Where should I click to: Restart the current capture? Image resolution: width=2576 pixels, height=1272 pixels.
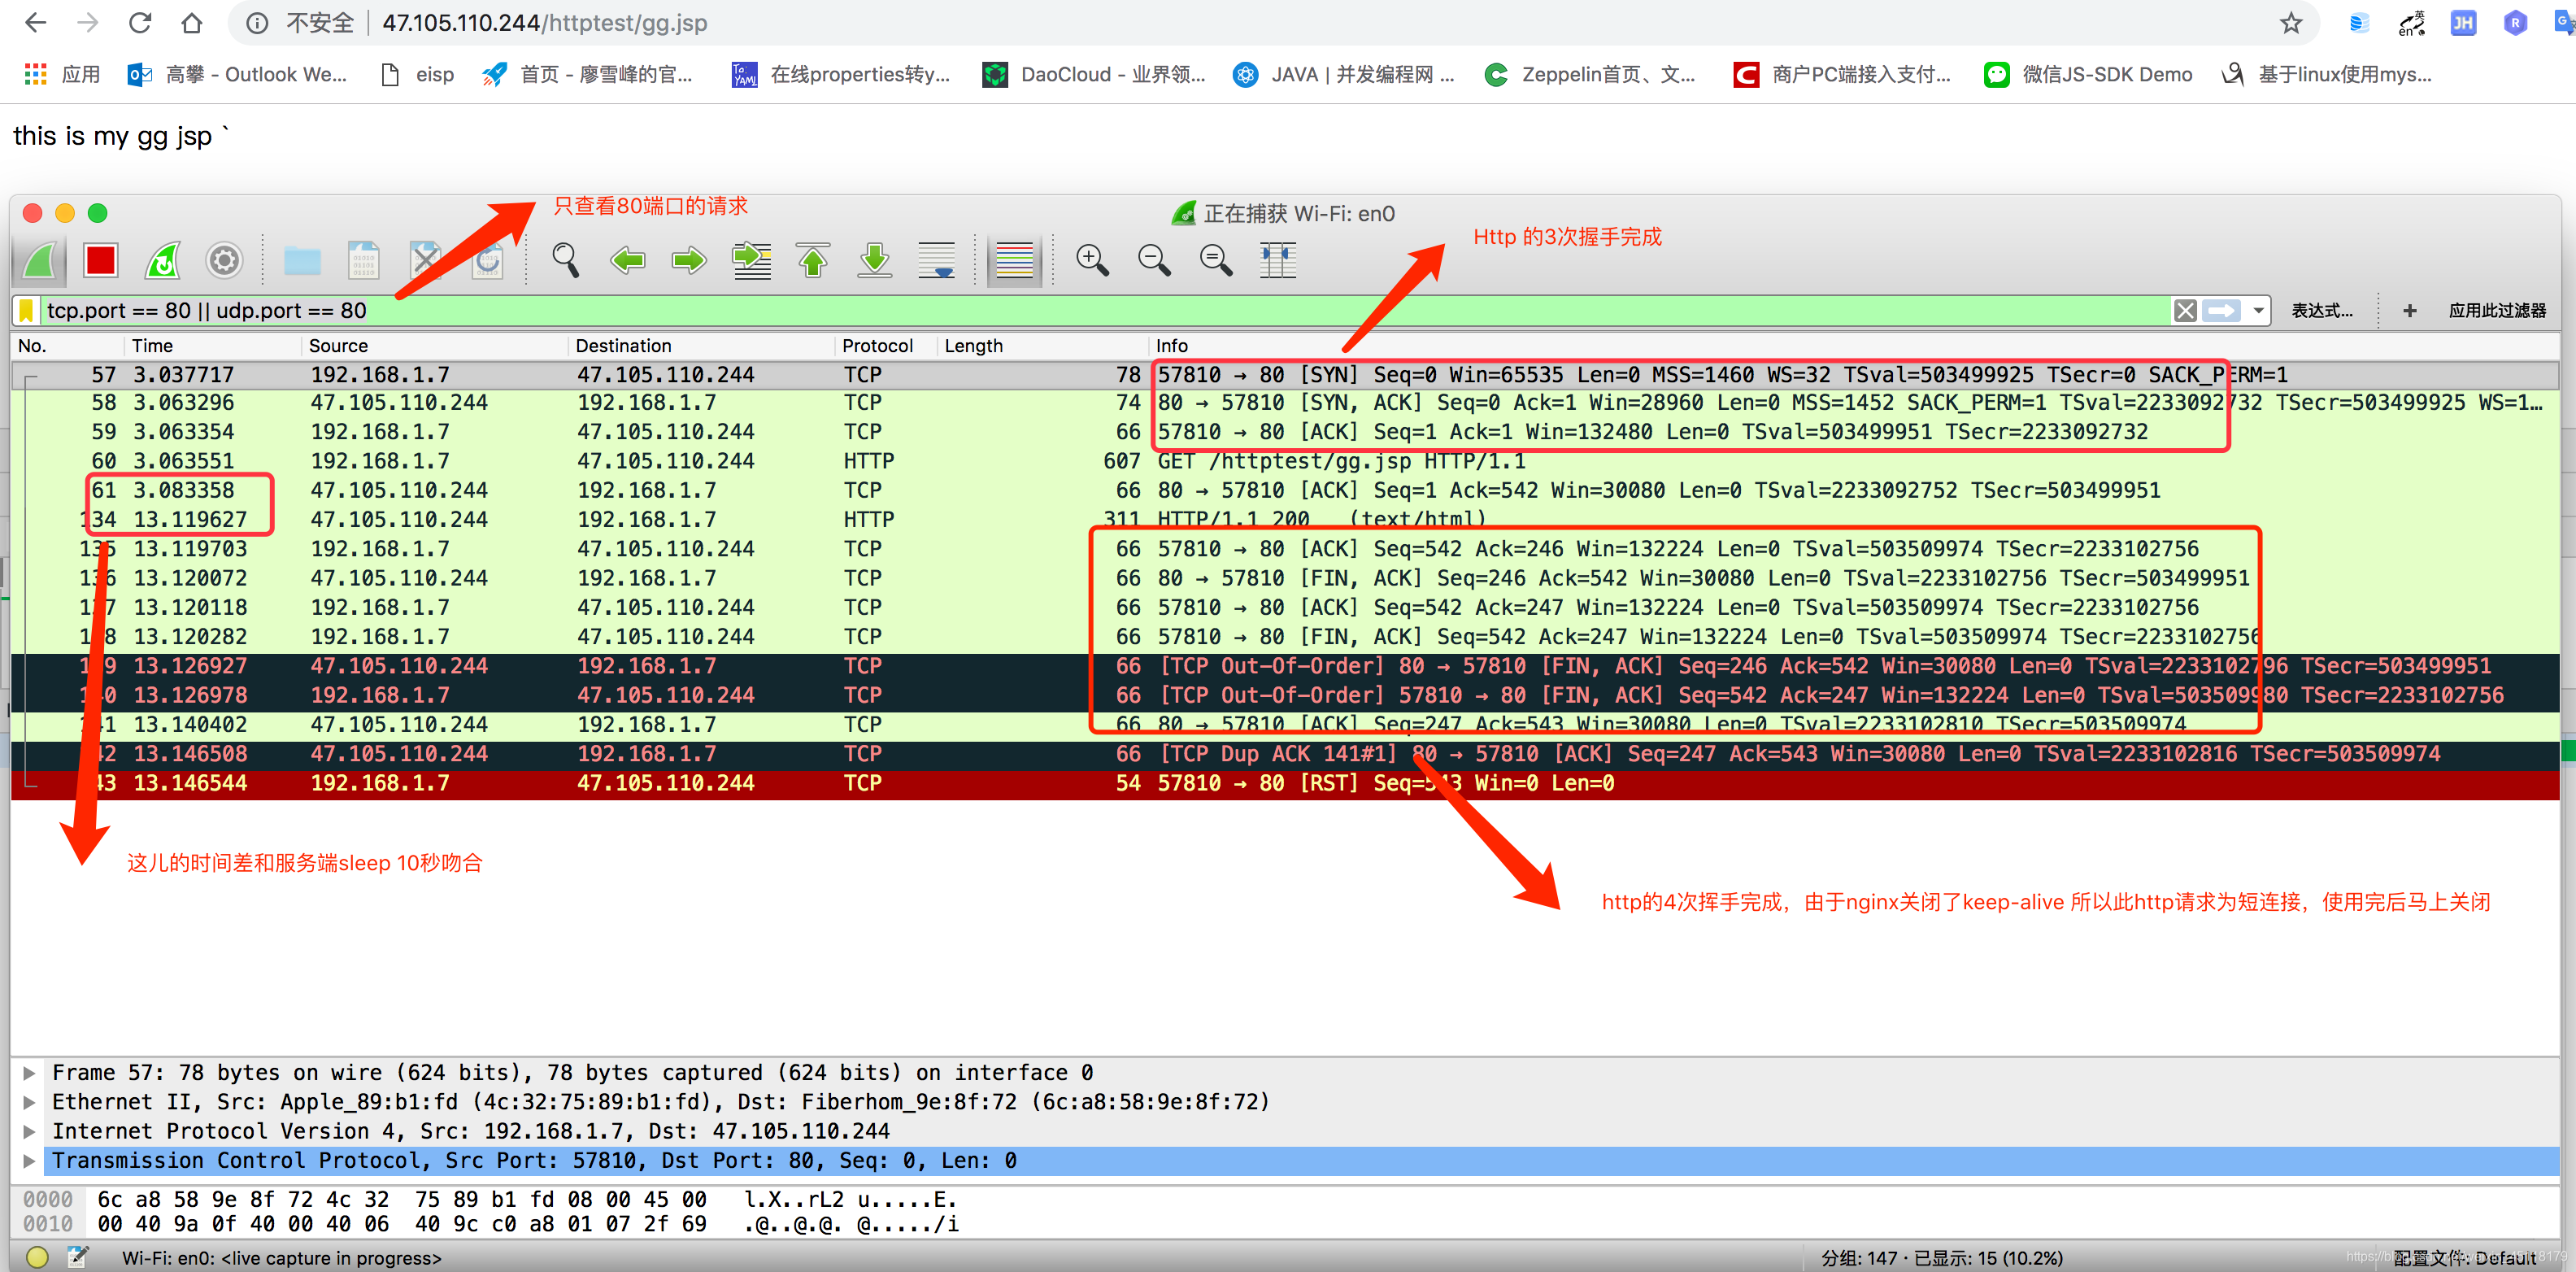162,261
